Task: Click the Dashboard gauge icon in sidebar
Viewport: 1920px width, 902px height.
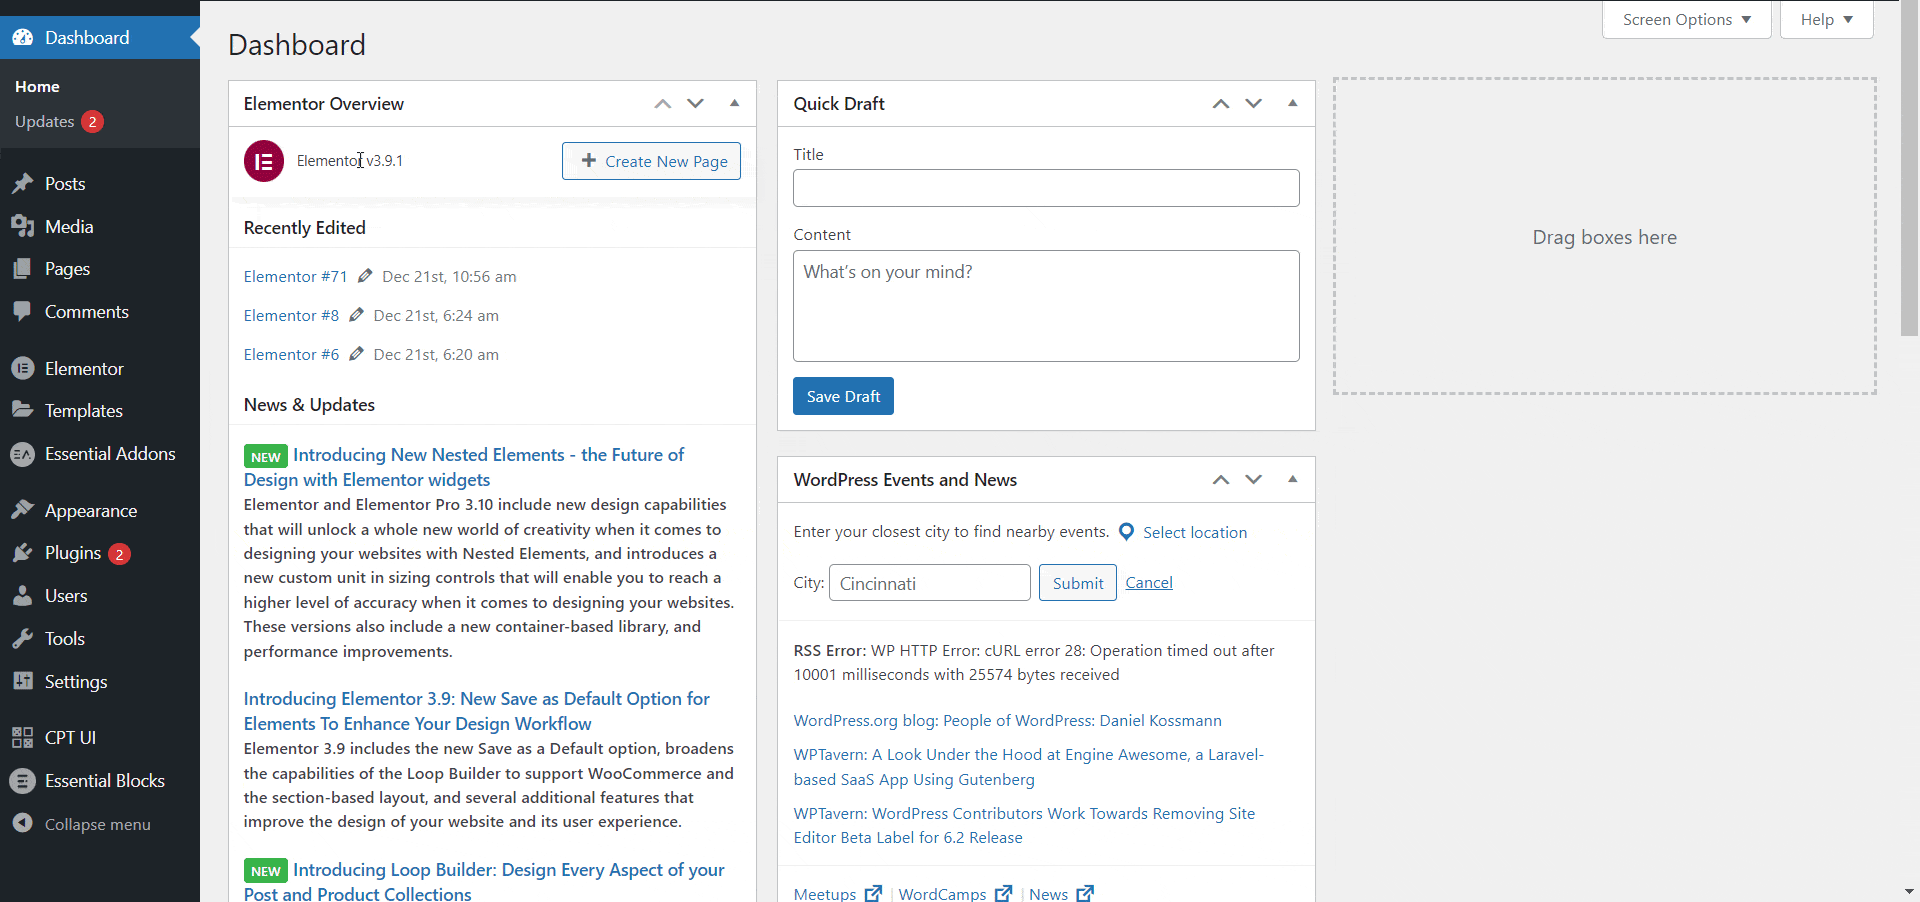Action: click(x=23, y=38)
